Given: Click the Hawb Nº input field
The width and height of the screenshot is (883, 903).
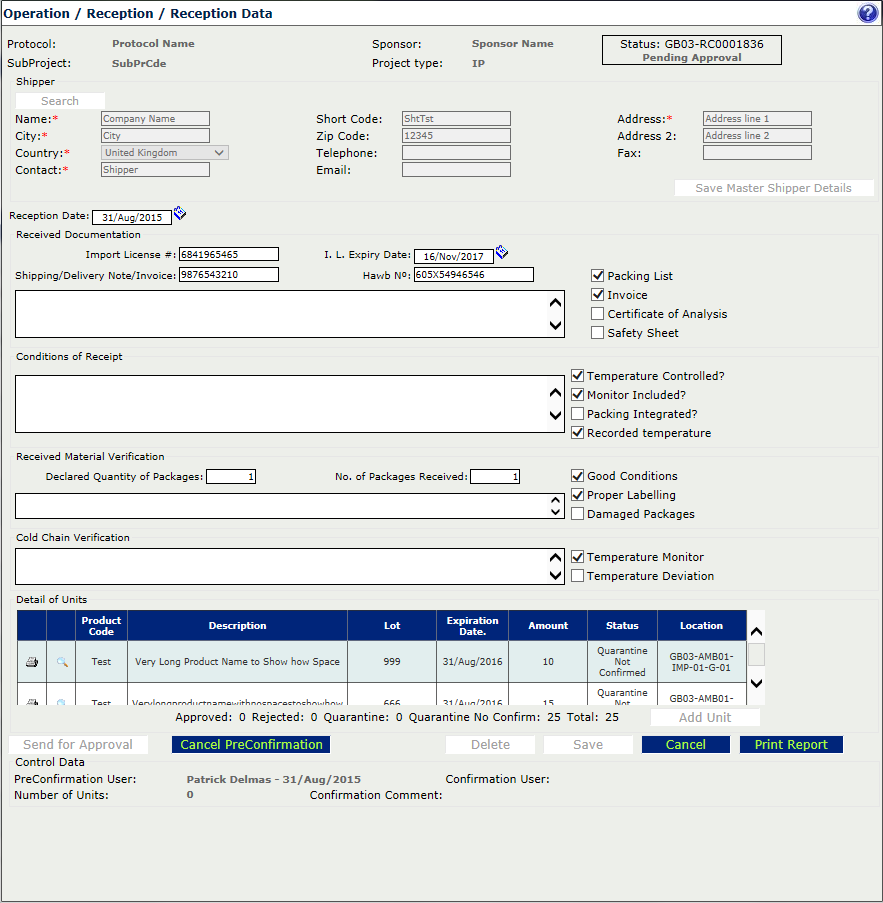Looking at the screenshot, I should [473, 275].
